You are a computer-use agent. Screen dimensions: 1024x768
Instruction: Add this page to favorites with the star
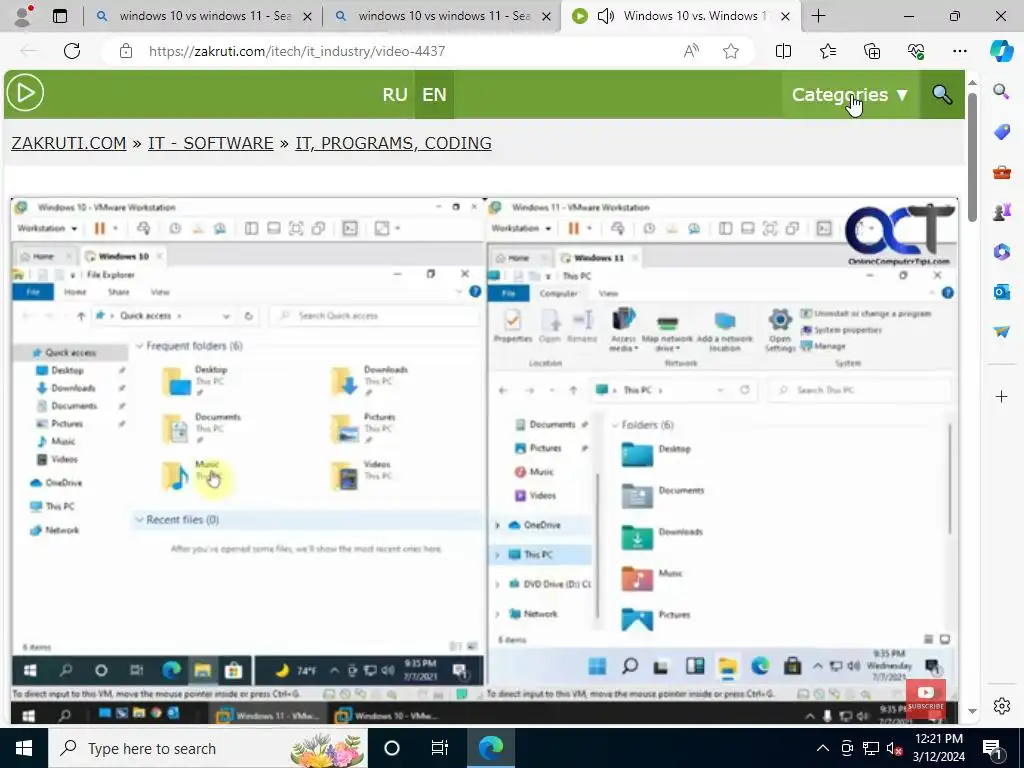coord(731,51)
